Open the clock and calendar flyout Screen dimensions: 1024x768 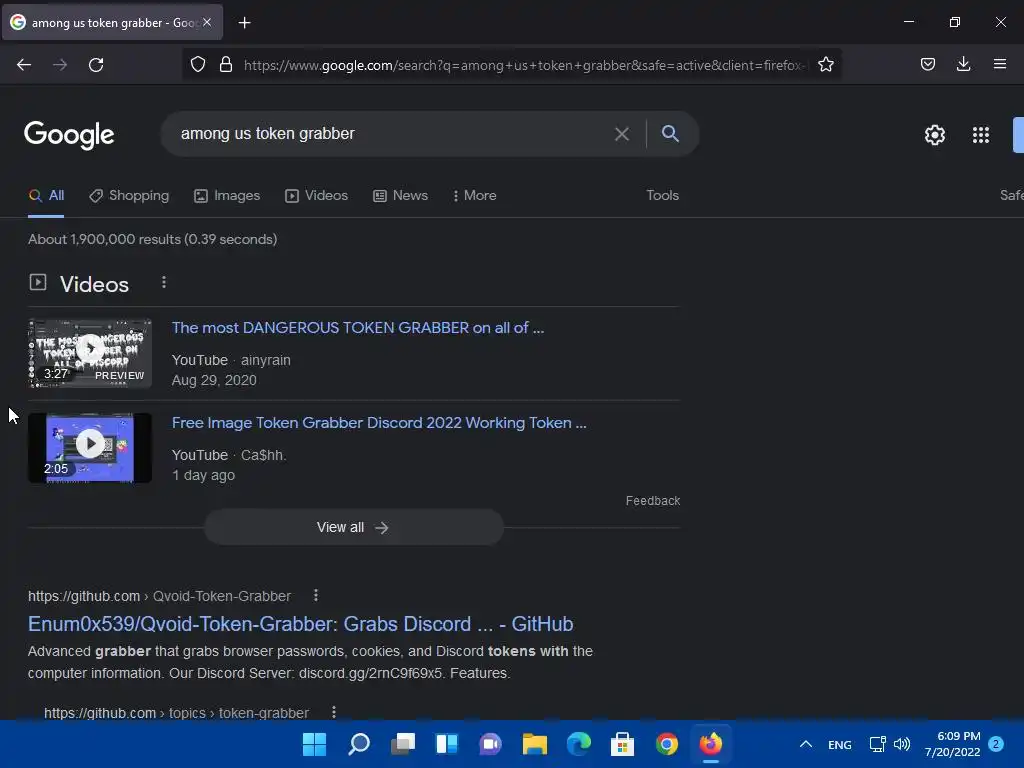tap(952, 744)
